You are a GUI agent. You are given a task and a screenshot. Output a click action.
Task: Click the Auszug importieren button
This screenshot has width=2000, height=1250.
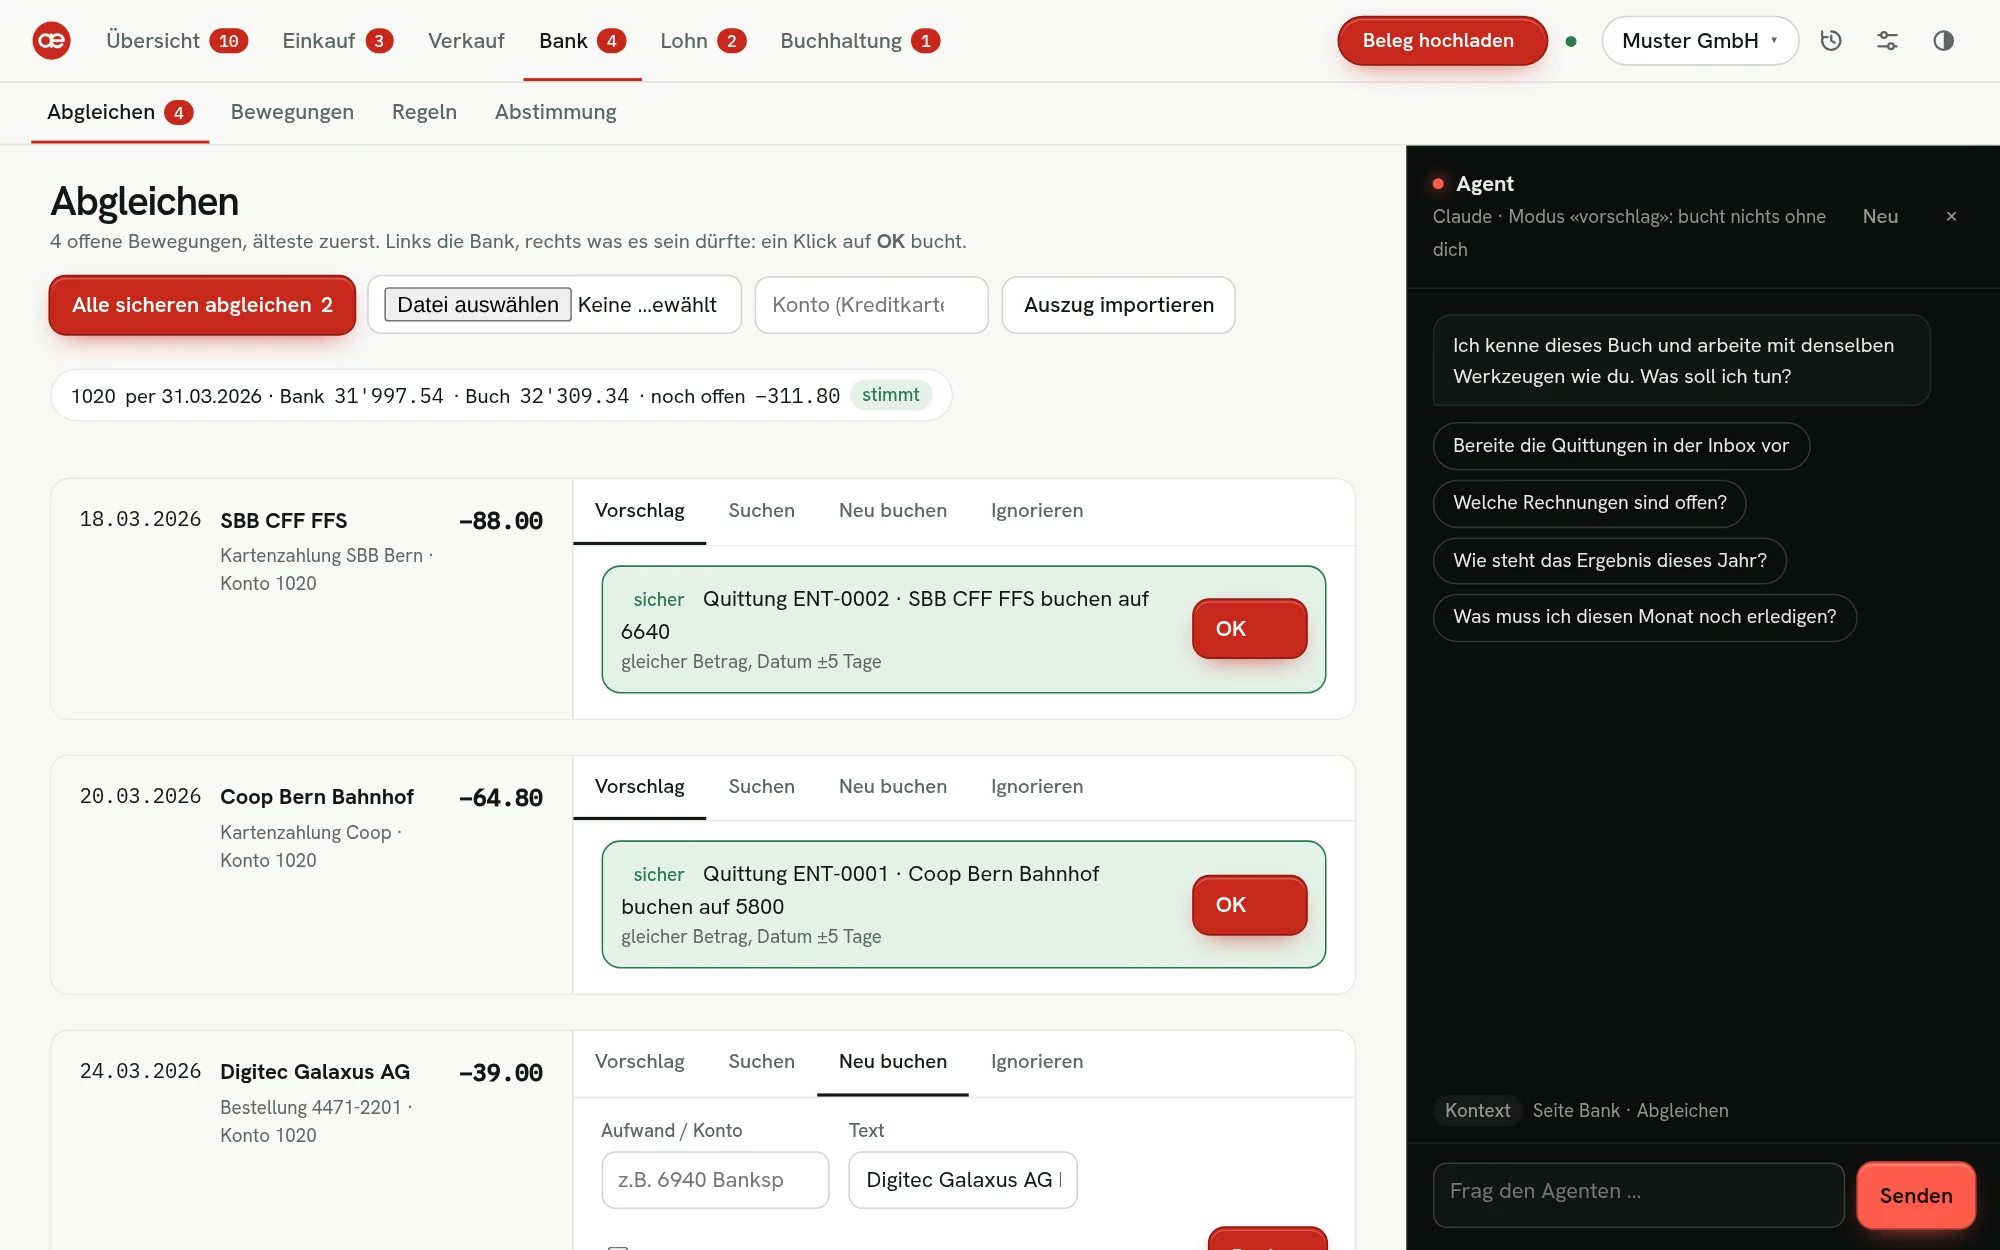[1118, 305]
